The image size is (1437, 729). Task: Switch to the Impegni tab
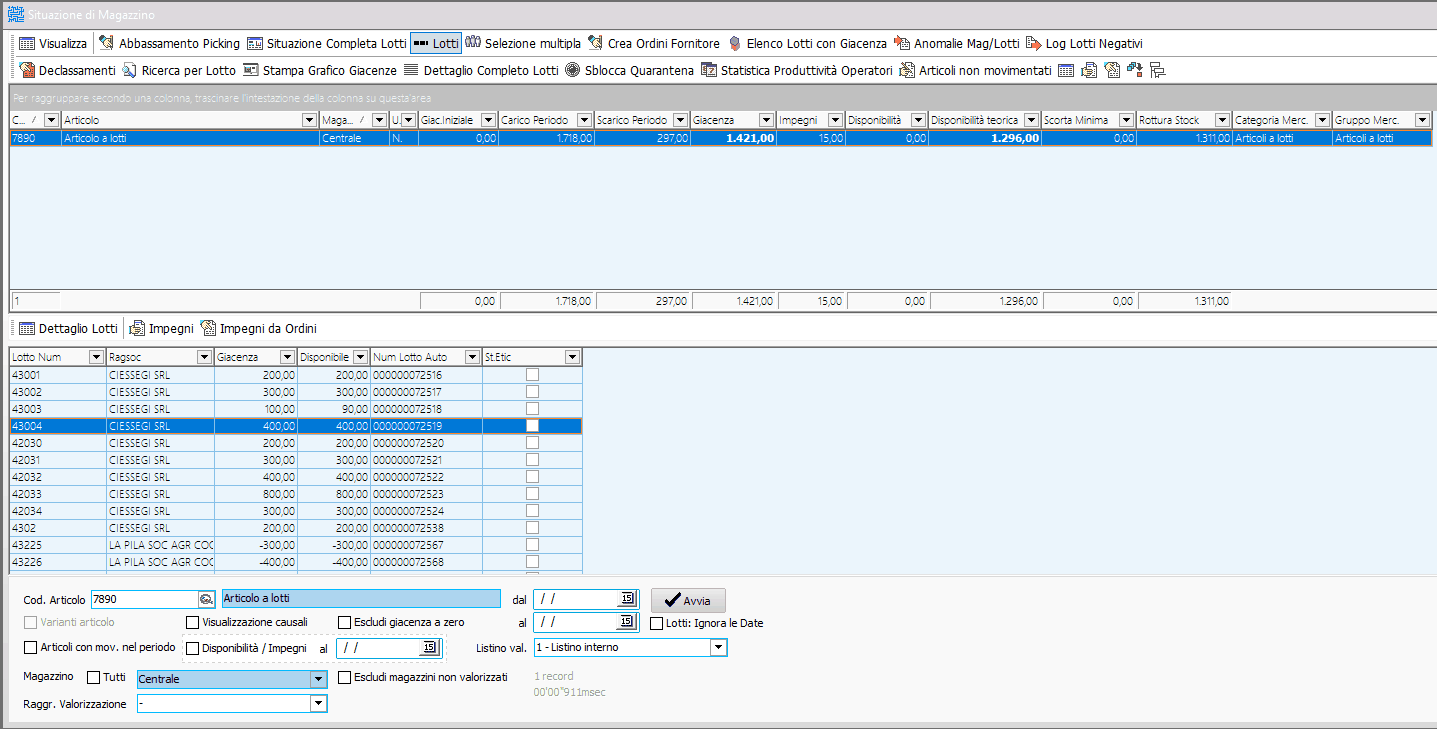161,328
